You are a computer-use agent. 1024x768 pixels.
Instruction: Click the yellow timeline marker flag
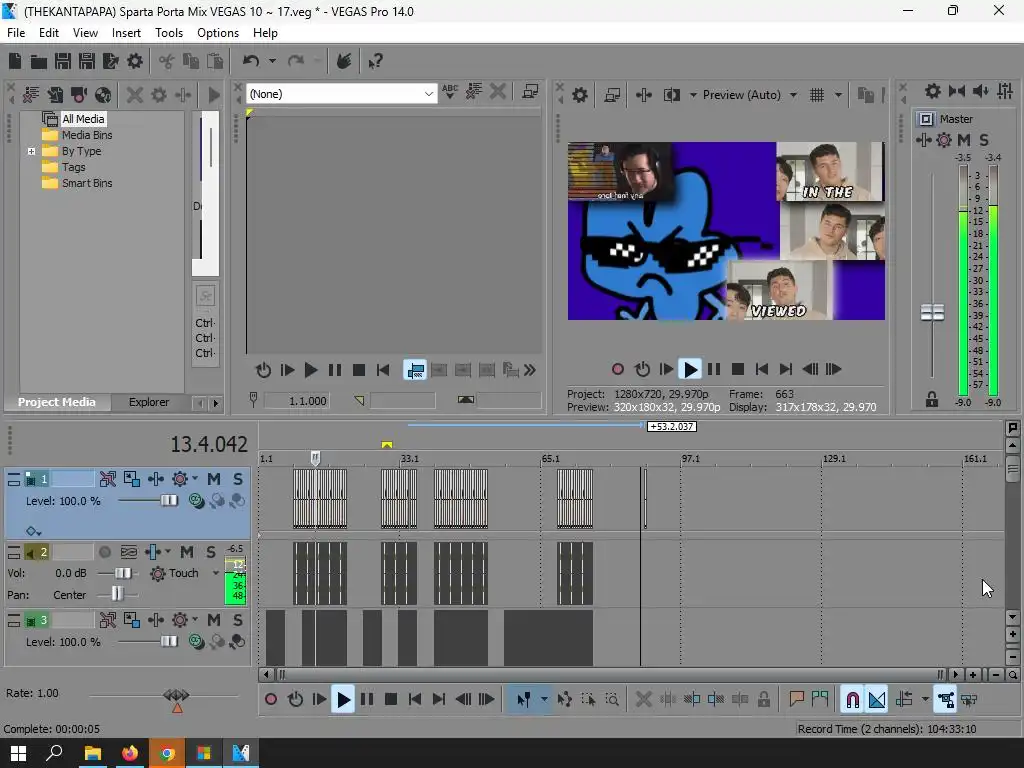pyautogui.click(x=387, y=445)
